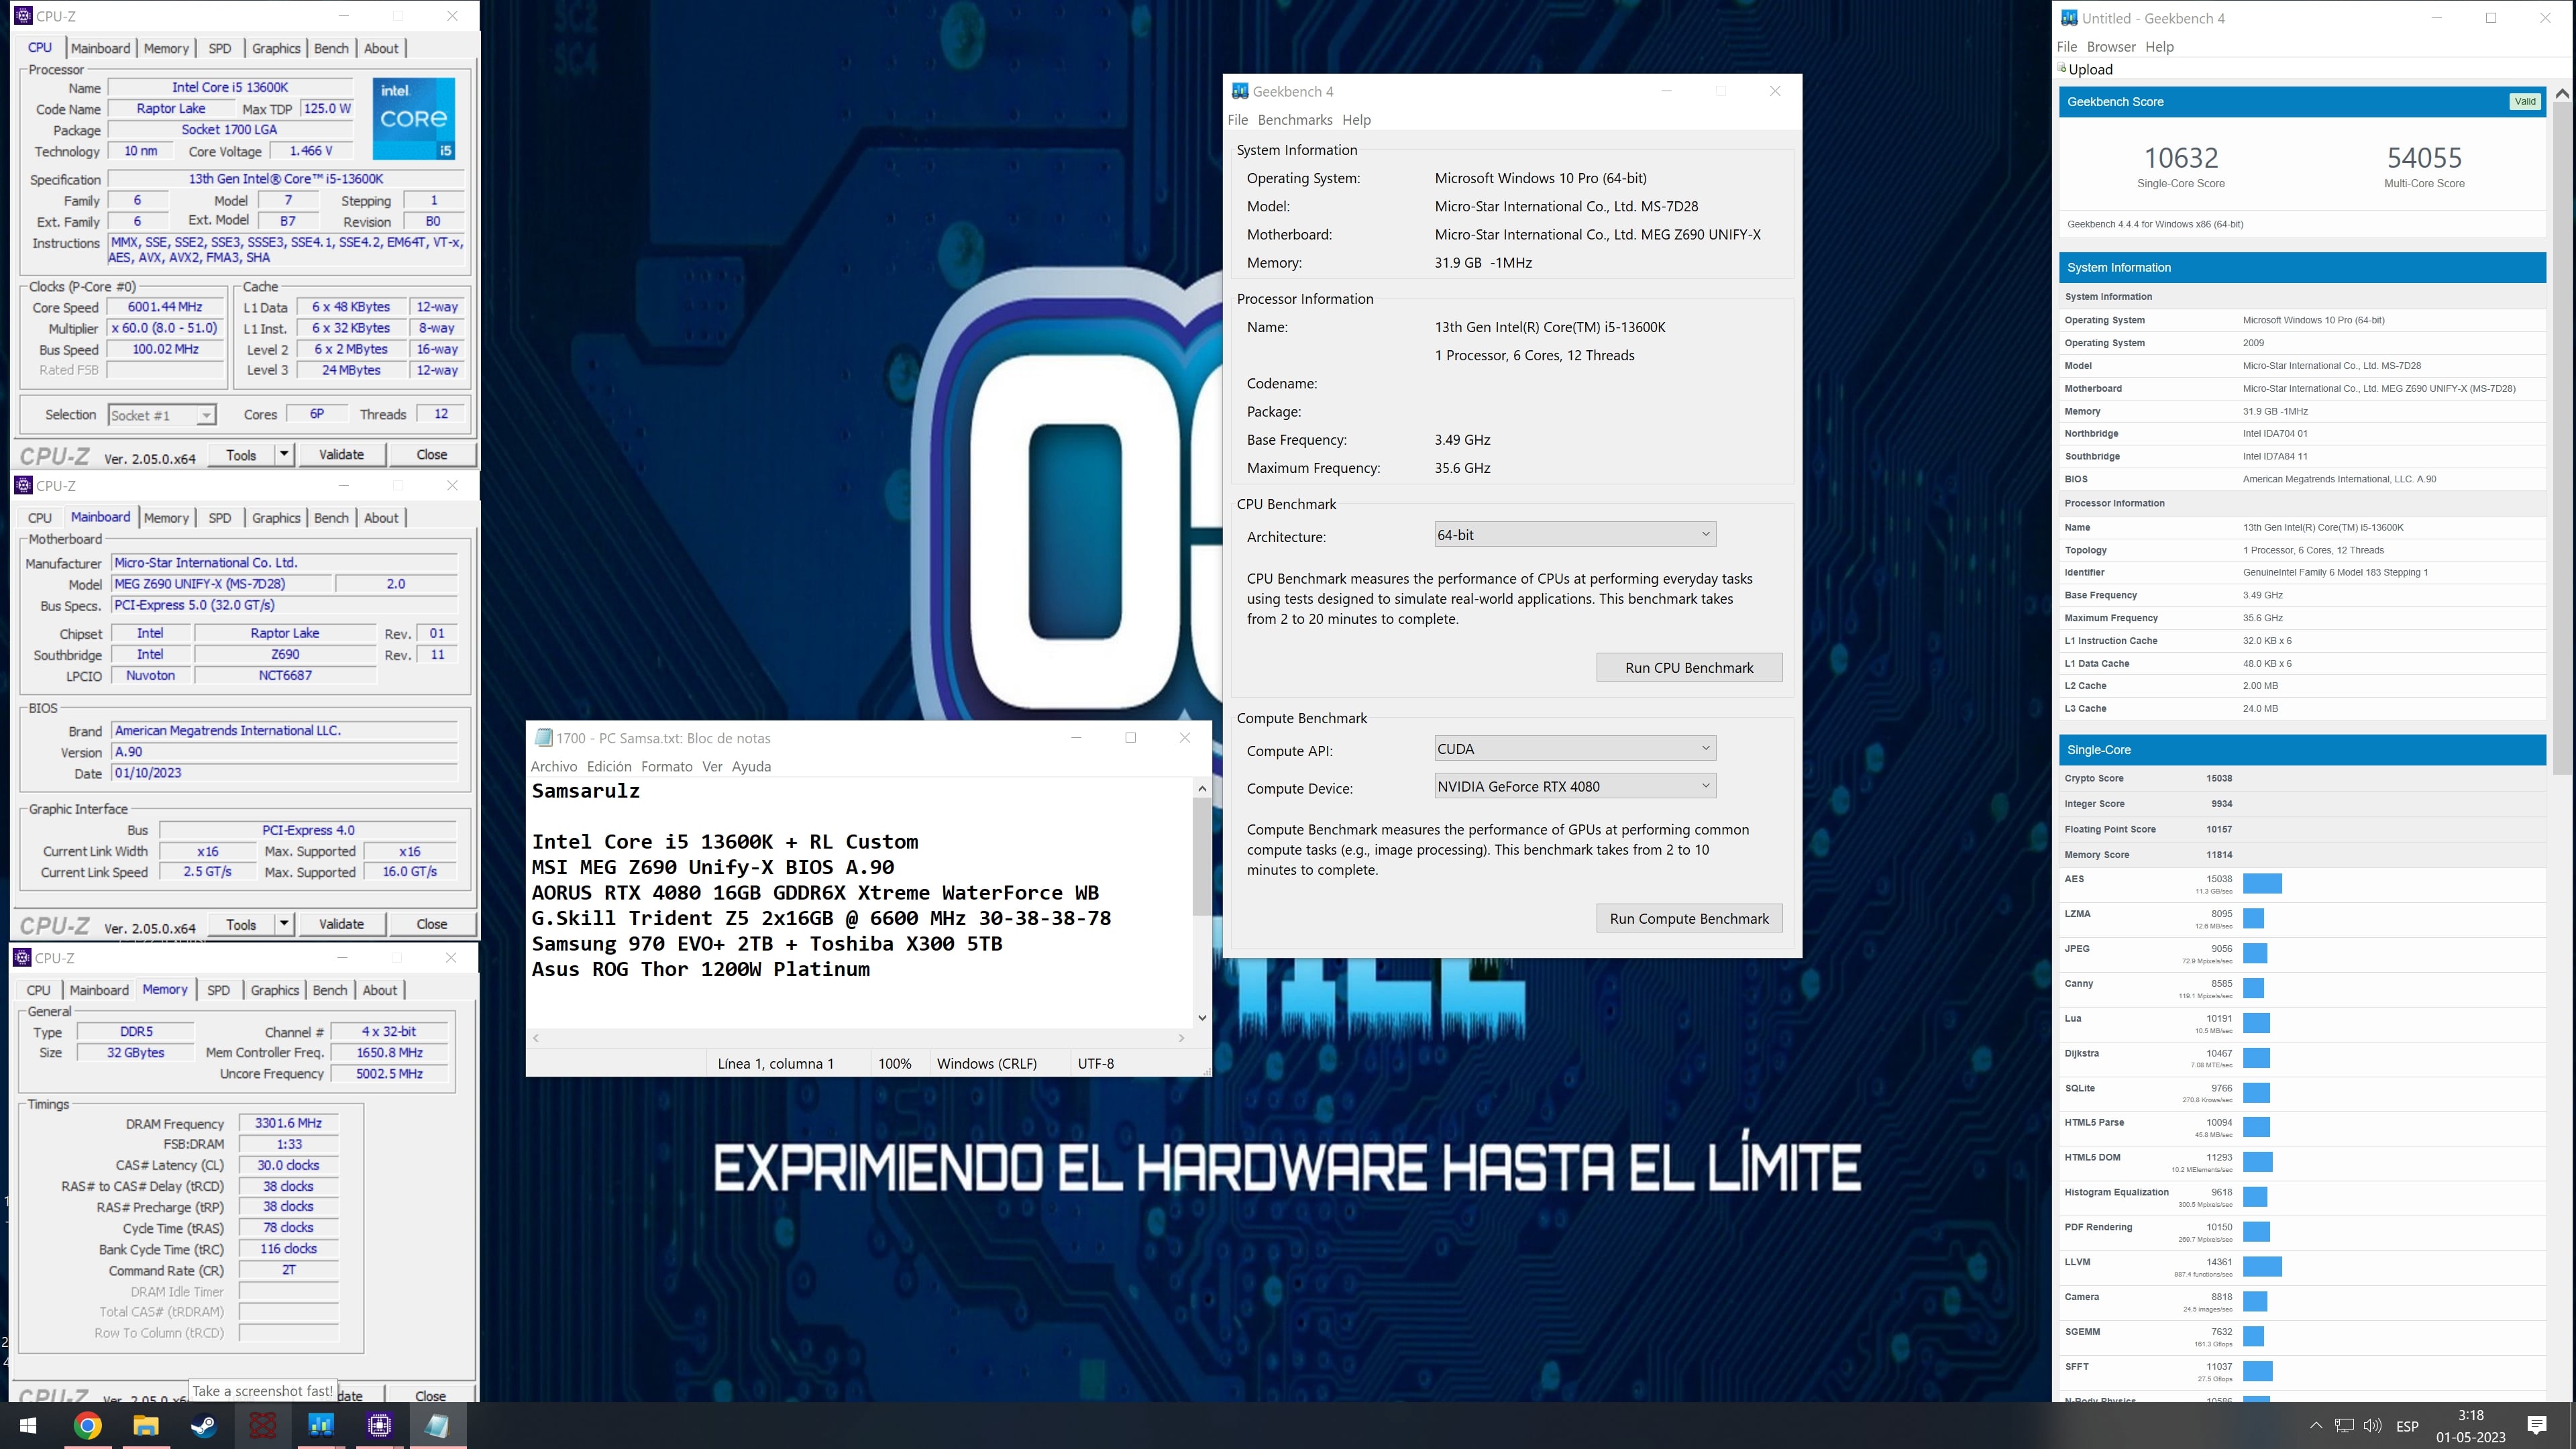Click the Notepad window title icon
The image size is (2576, 1449).
click(543, 738)
